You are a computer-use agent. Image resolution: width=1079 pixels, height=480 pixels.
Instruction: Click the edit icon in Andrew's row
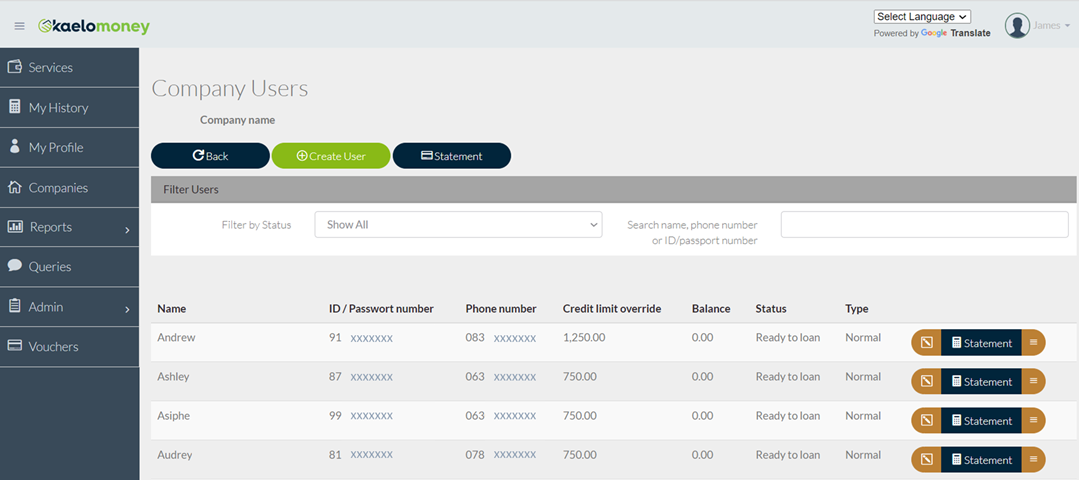tap(926, 343)
